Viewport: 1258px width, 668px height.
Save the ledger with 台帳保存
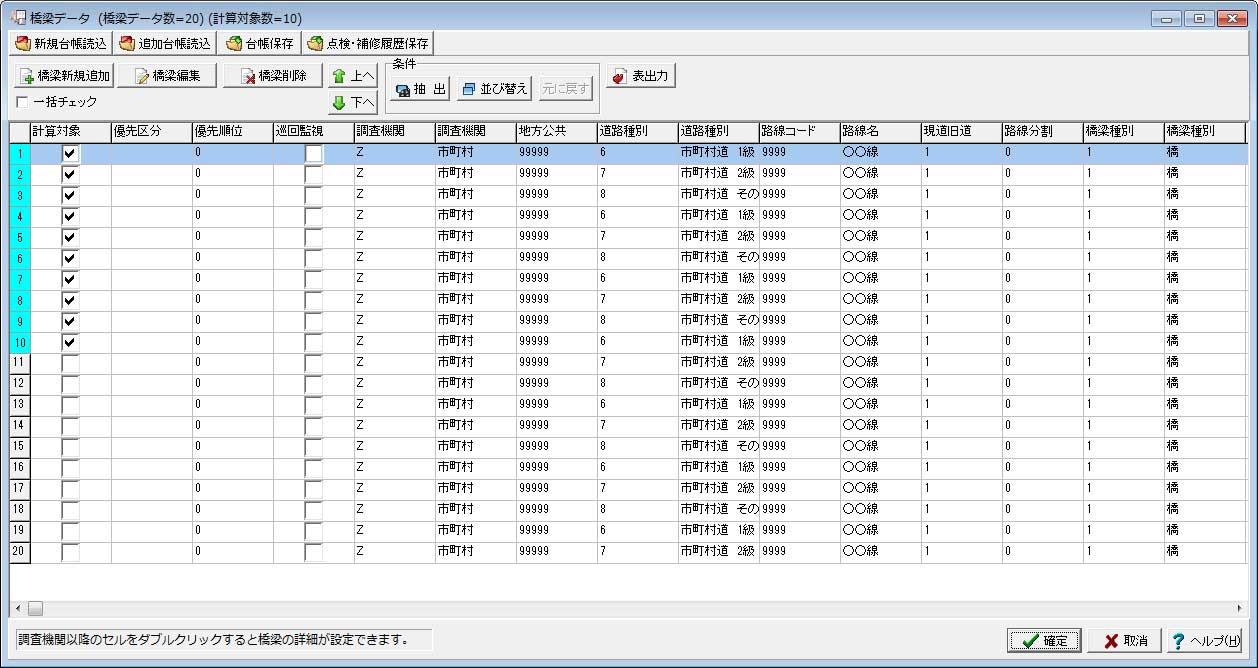point(259,43)
